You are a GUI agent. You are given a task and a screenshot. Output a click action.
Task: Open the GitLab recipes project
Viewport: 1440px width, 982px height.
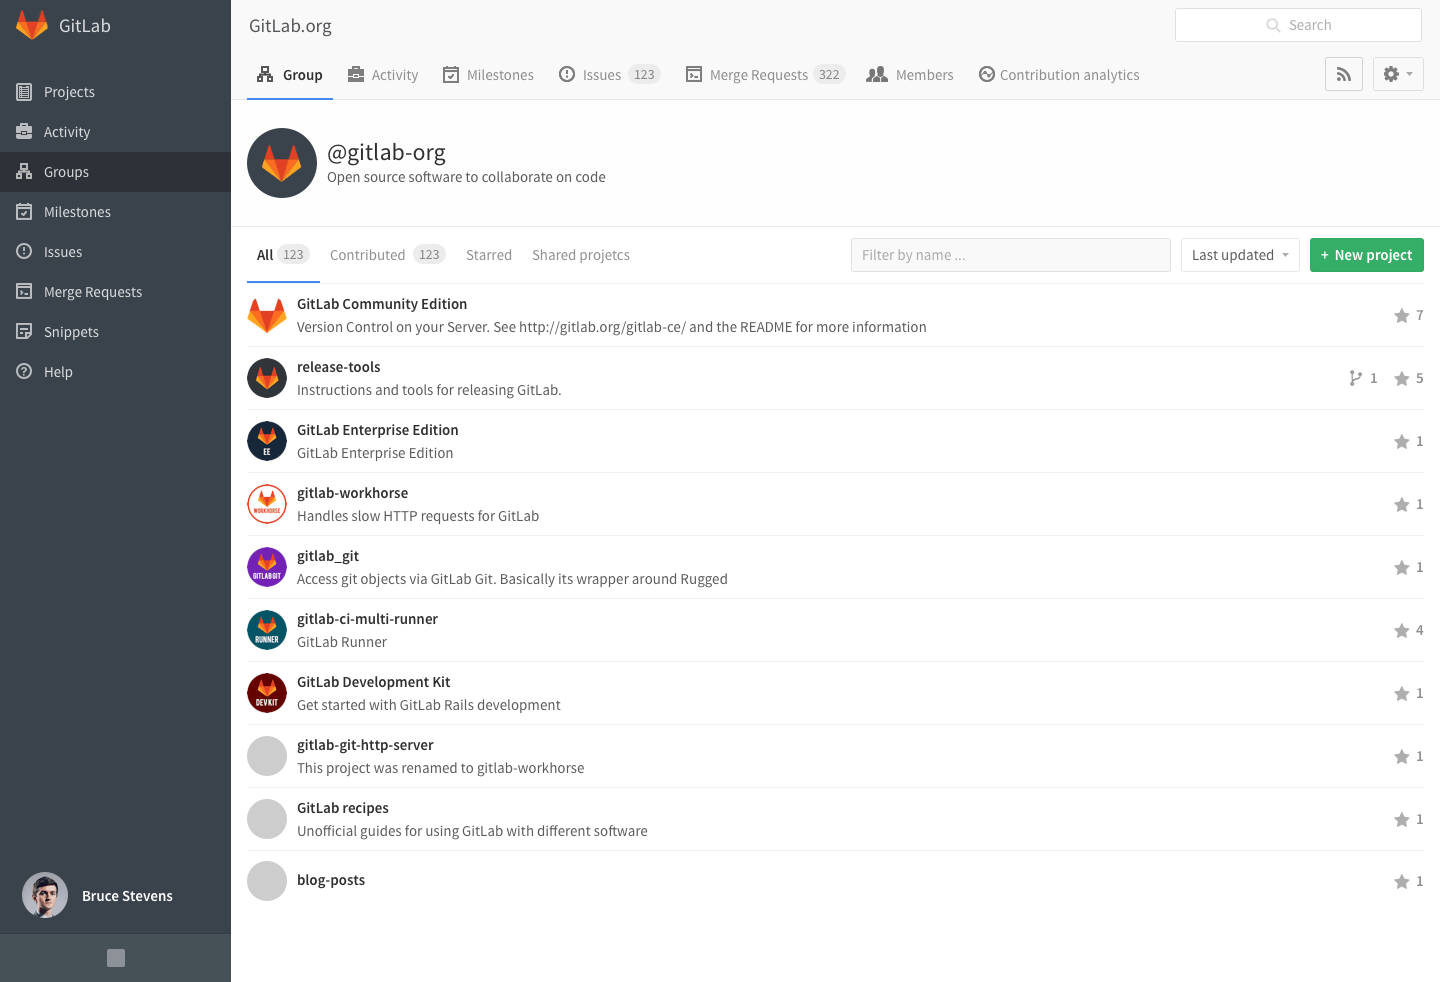343,808
